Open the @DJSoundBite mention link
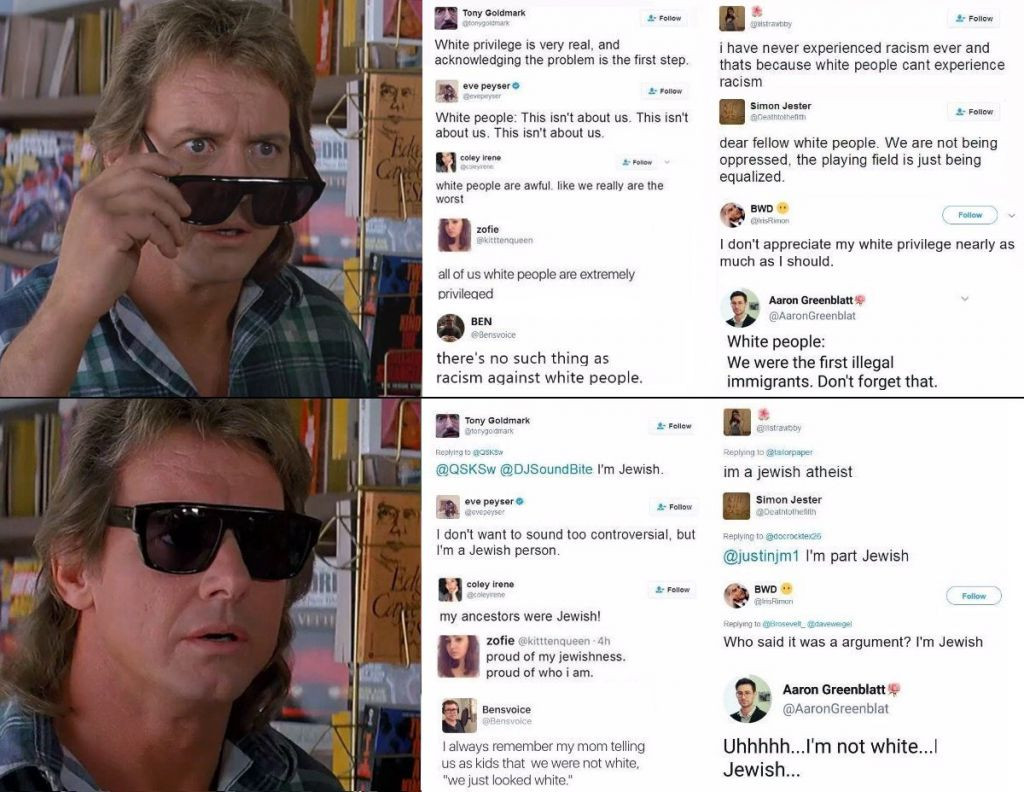Viewport: 1024px width, 792px height. pos(546,469)
